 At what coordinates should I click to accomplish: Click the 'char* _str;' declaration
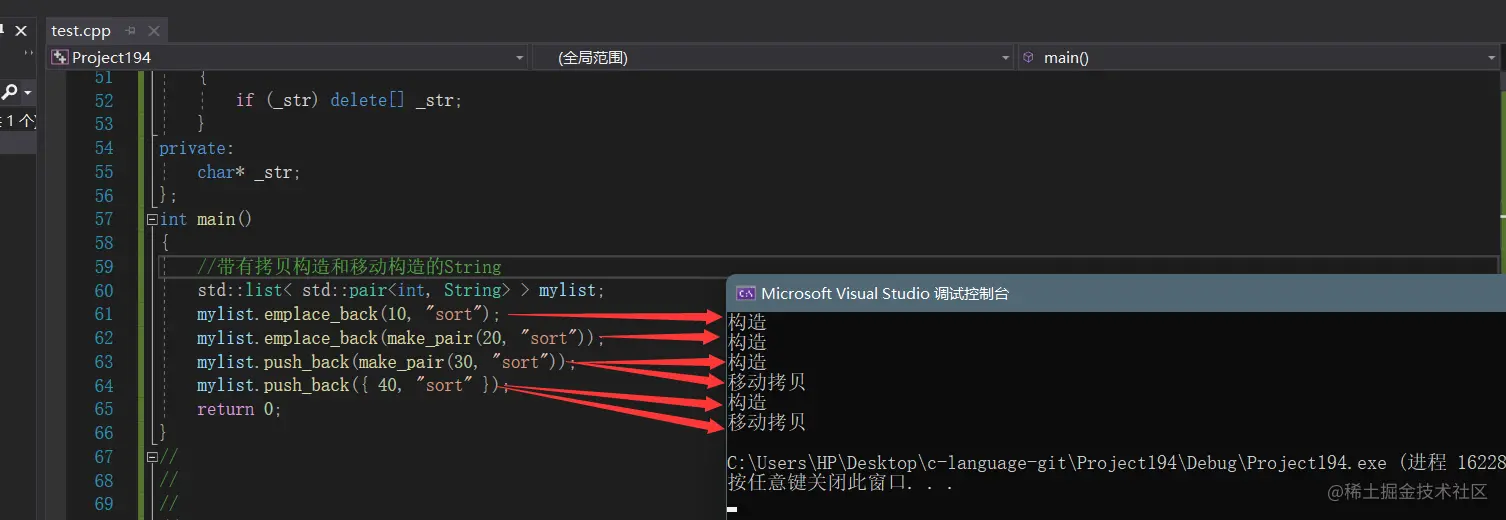249,172
